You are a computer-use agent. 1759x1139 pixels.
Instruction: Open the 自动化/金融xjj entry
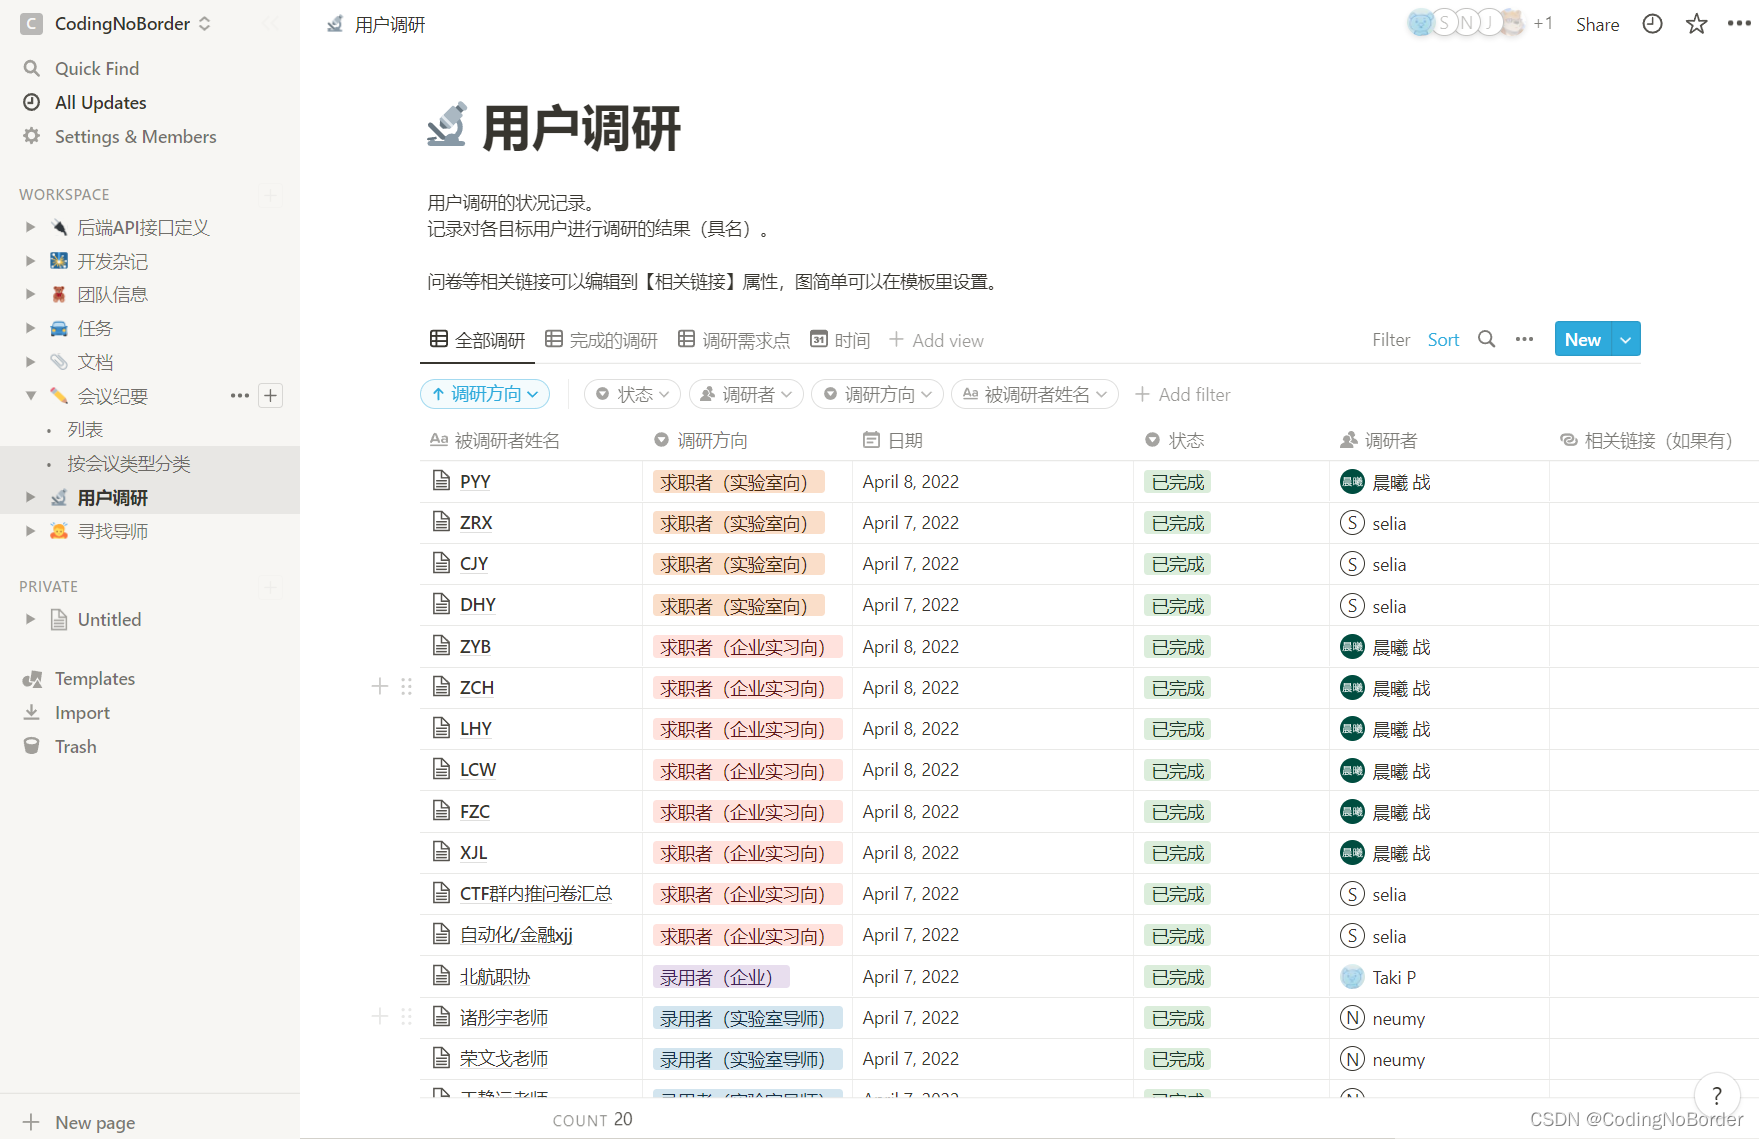[x=516, y=935]
